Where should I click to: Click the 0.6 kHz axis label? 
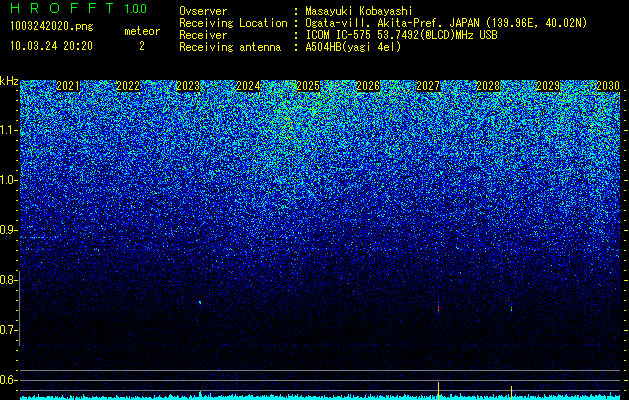click(x=8, y=380)
